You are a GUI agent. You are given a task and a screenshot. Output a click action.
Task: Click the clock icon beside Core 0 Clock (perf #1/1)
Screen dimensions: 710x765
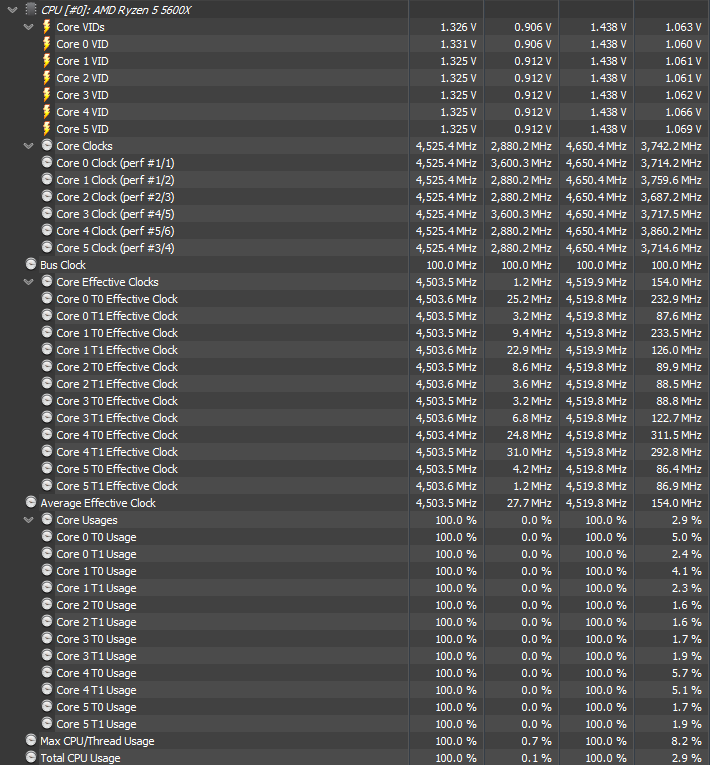pos(47,162)
